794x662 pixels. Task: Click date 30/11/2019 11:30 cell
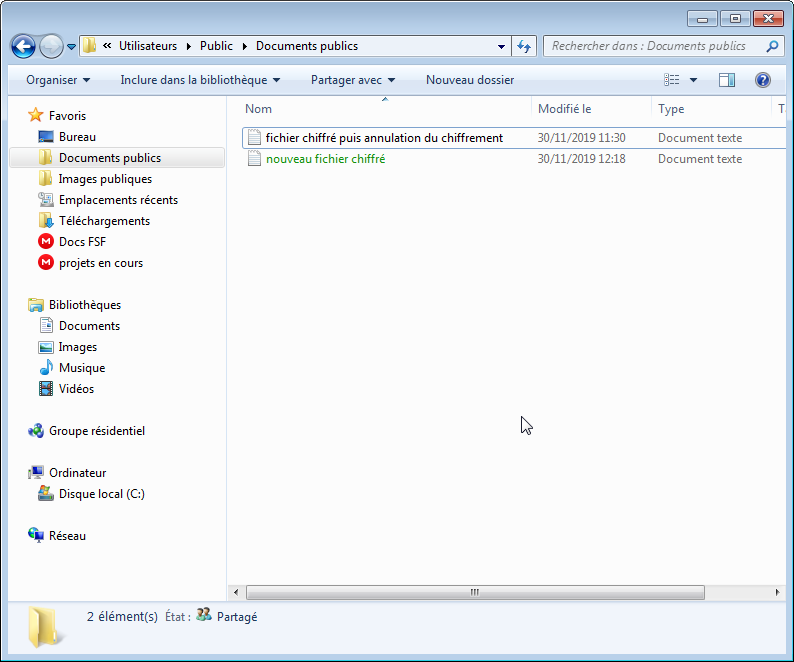[581, 138]
